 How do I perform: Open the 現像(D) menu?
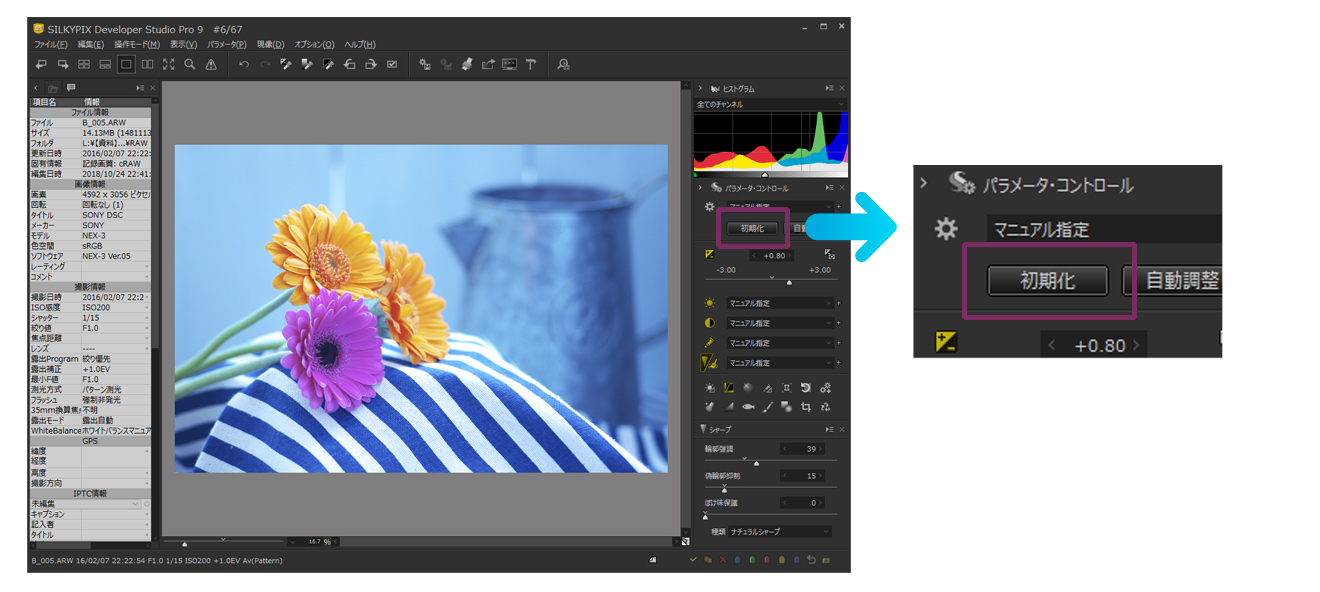point(271,44)
